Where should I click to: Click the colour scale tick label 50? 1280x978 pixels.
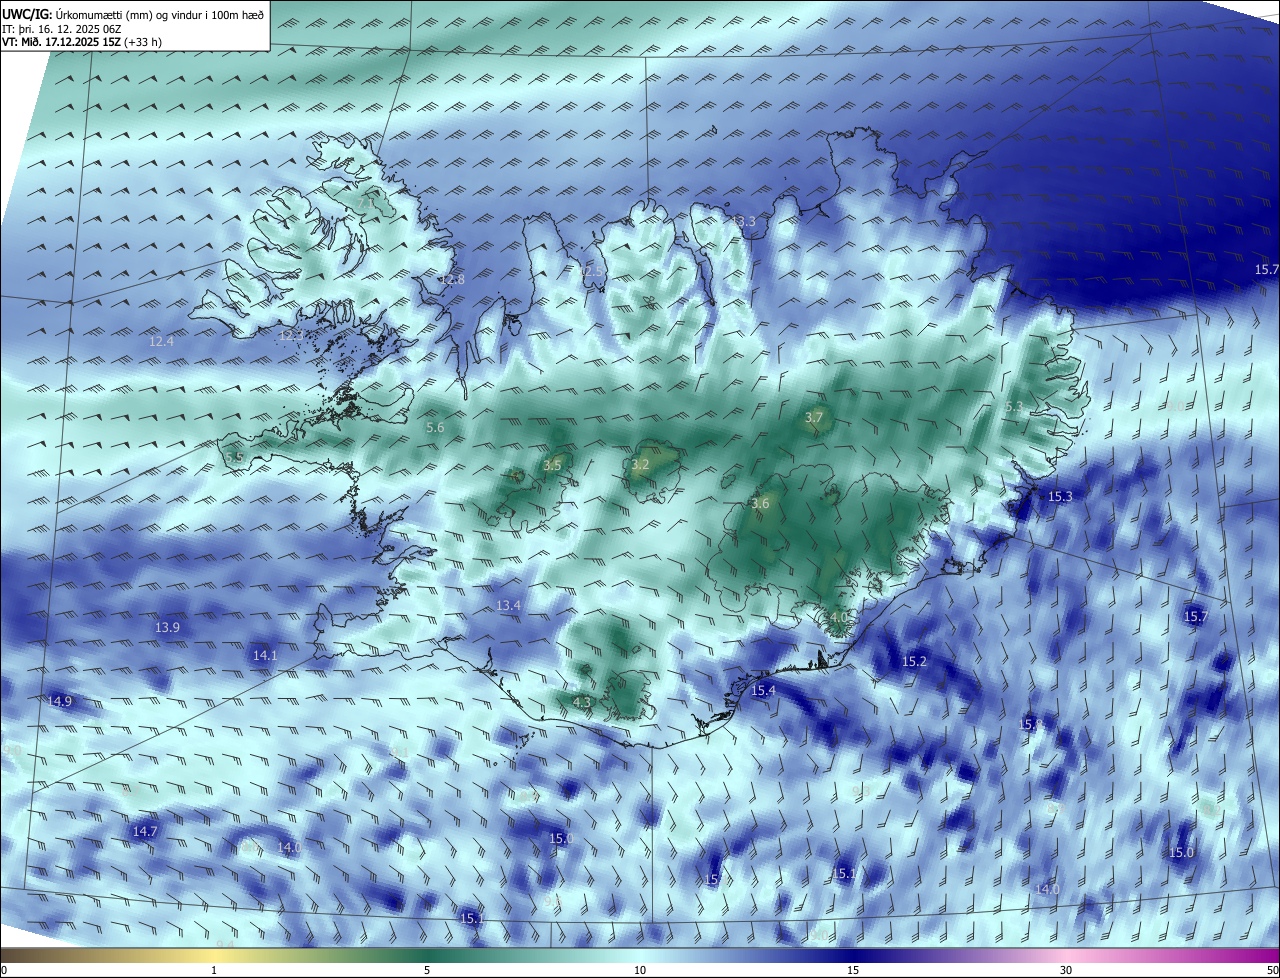(x=1272, y=970)
